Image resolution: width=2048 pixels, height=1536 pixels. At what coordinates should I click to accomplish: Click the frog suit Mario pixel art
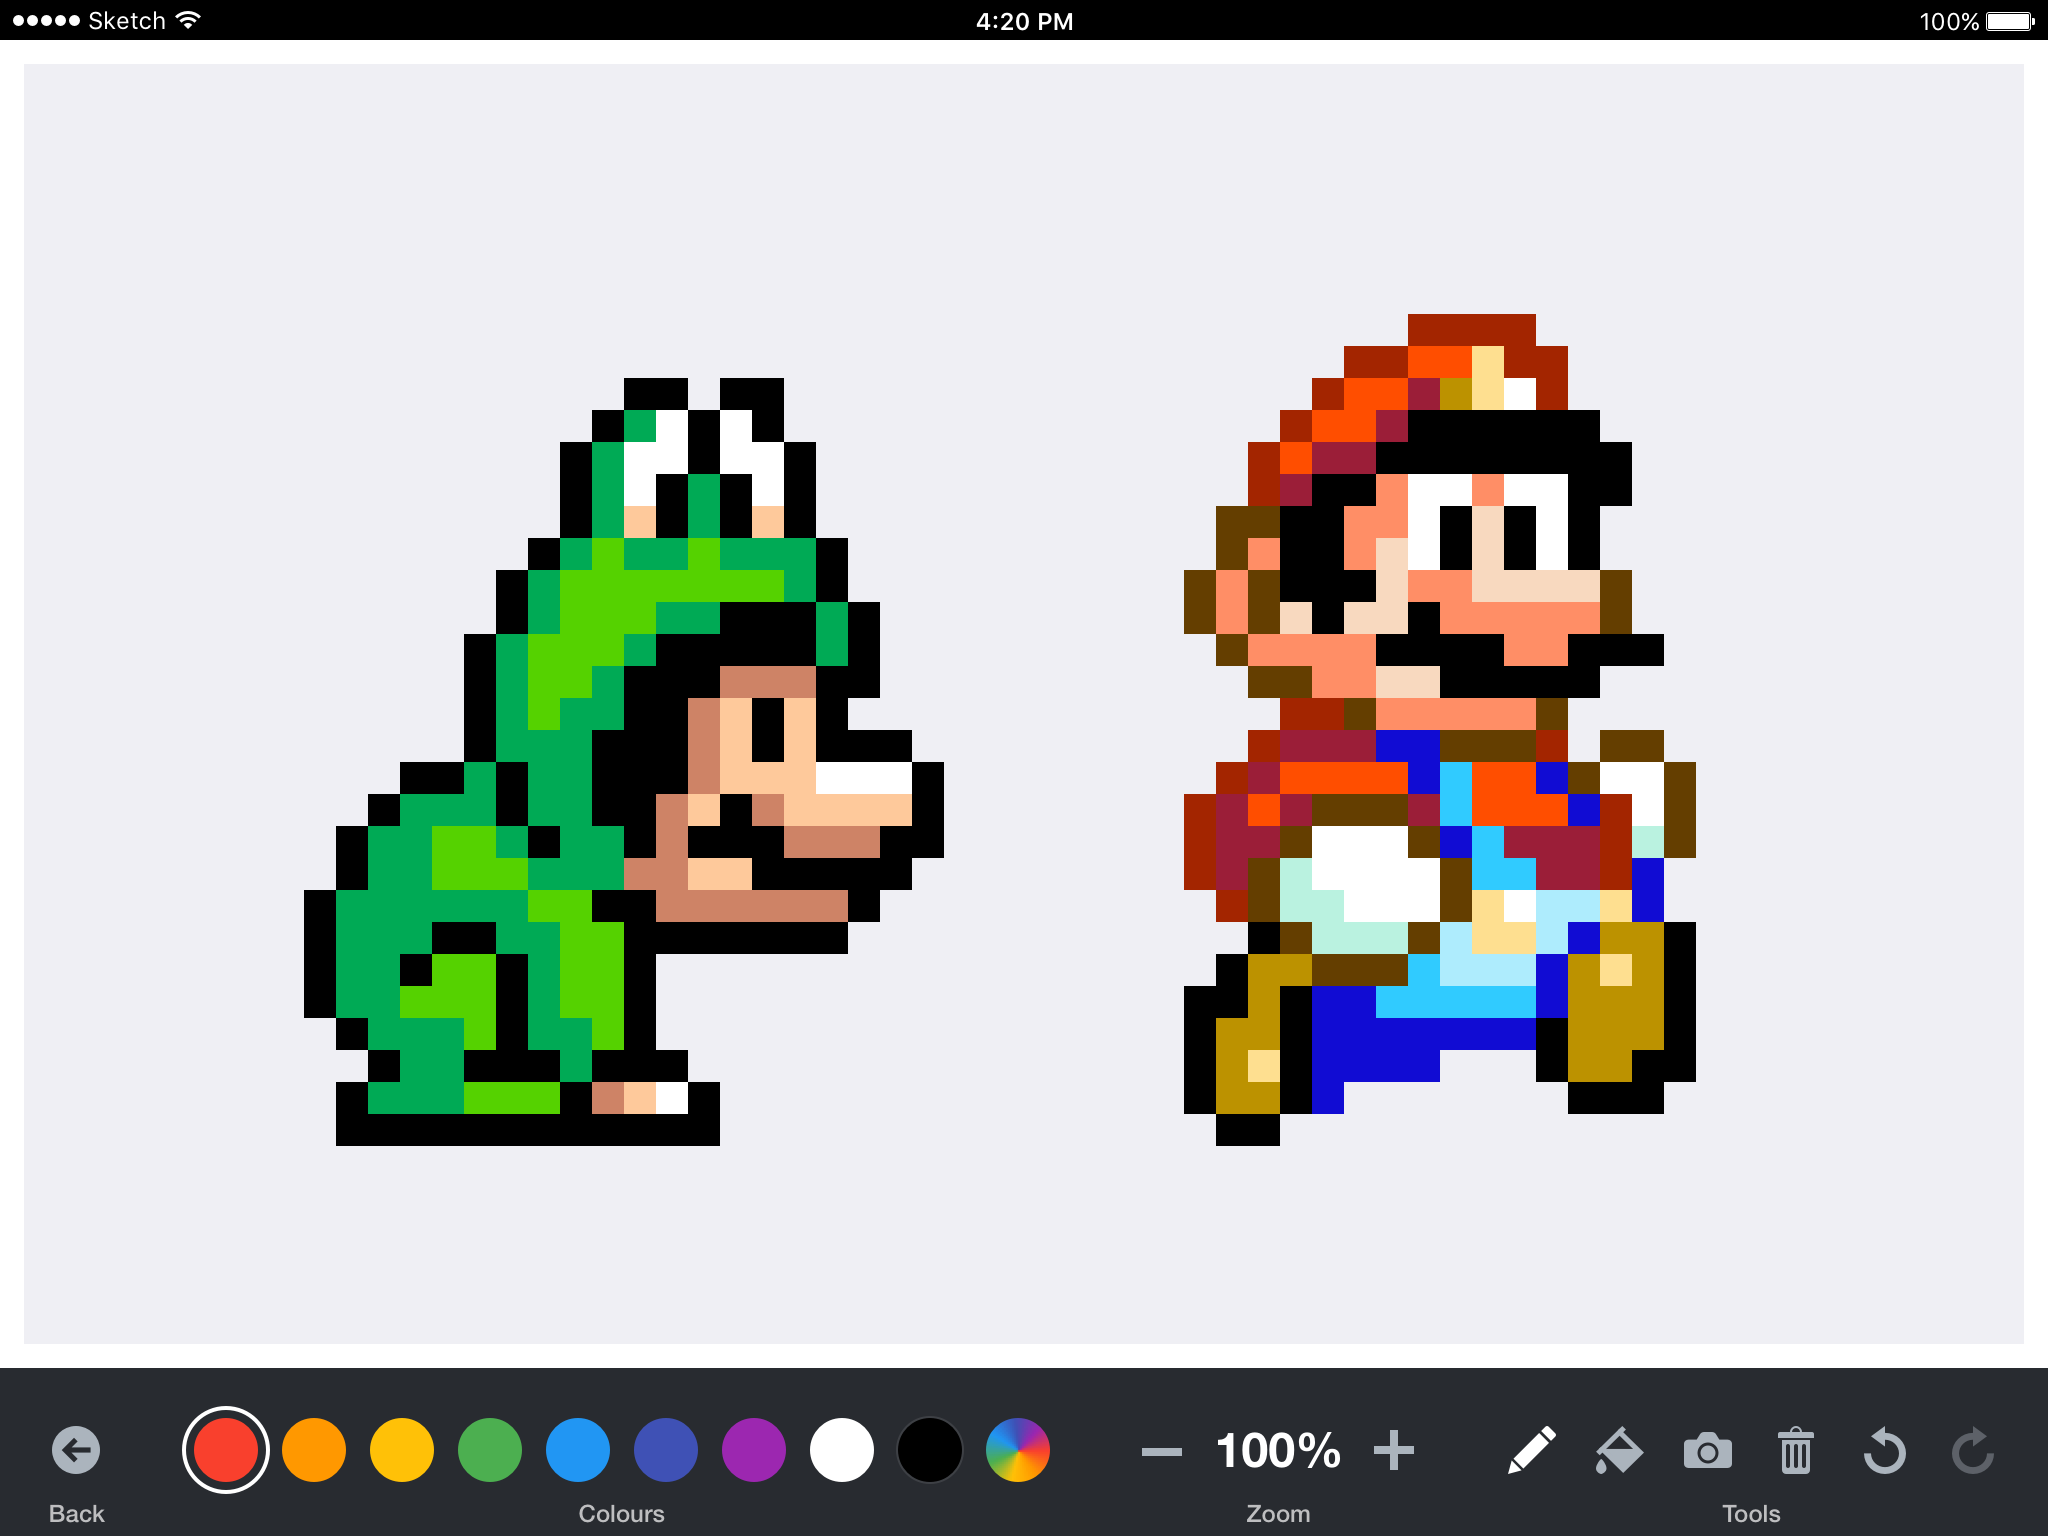[624, 762]
